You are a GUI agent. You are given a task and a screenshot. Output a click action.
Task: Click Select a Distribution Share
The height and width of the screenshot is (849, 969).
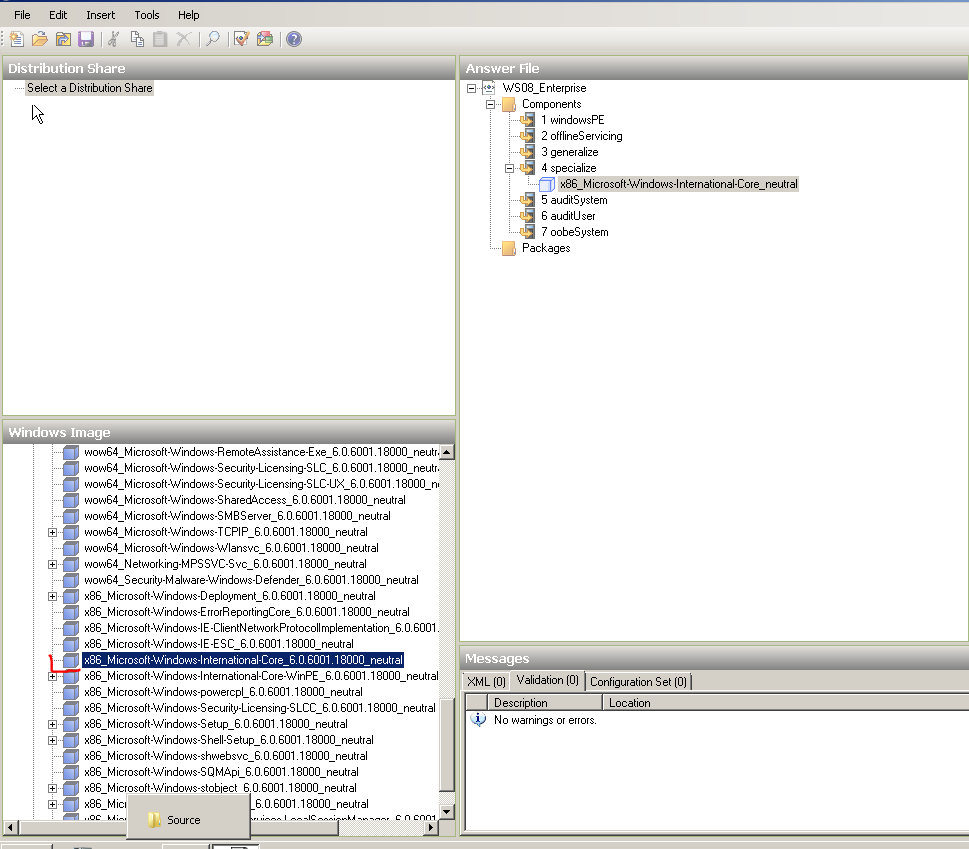click(90, 88)
